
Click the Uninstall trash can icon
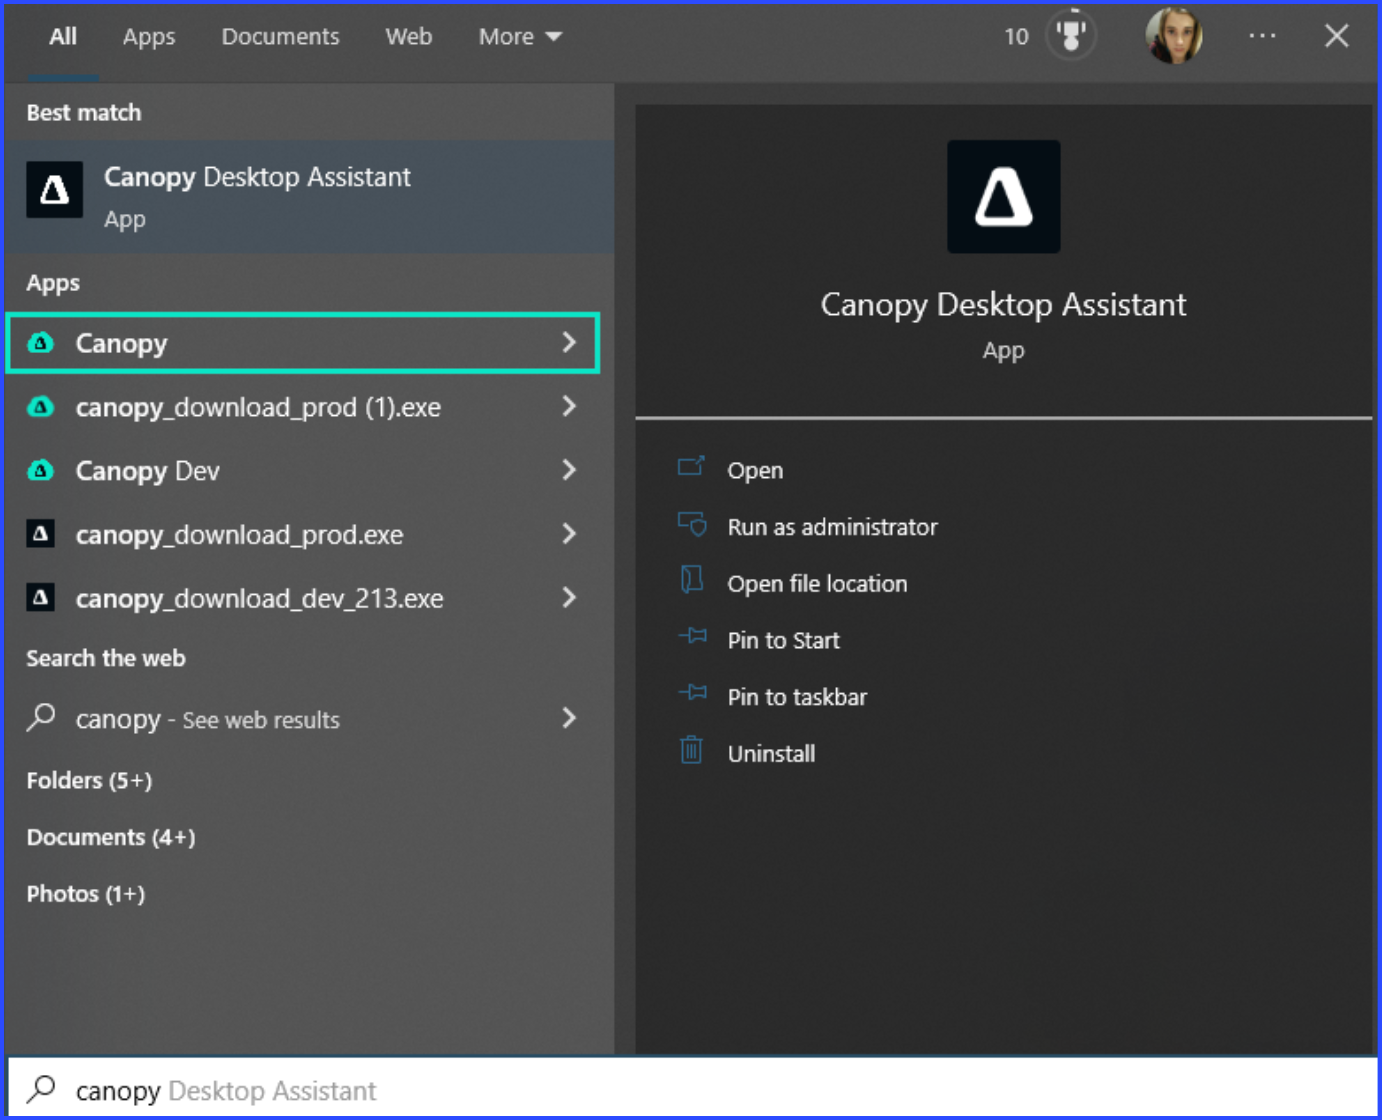click(691, 750)
